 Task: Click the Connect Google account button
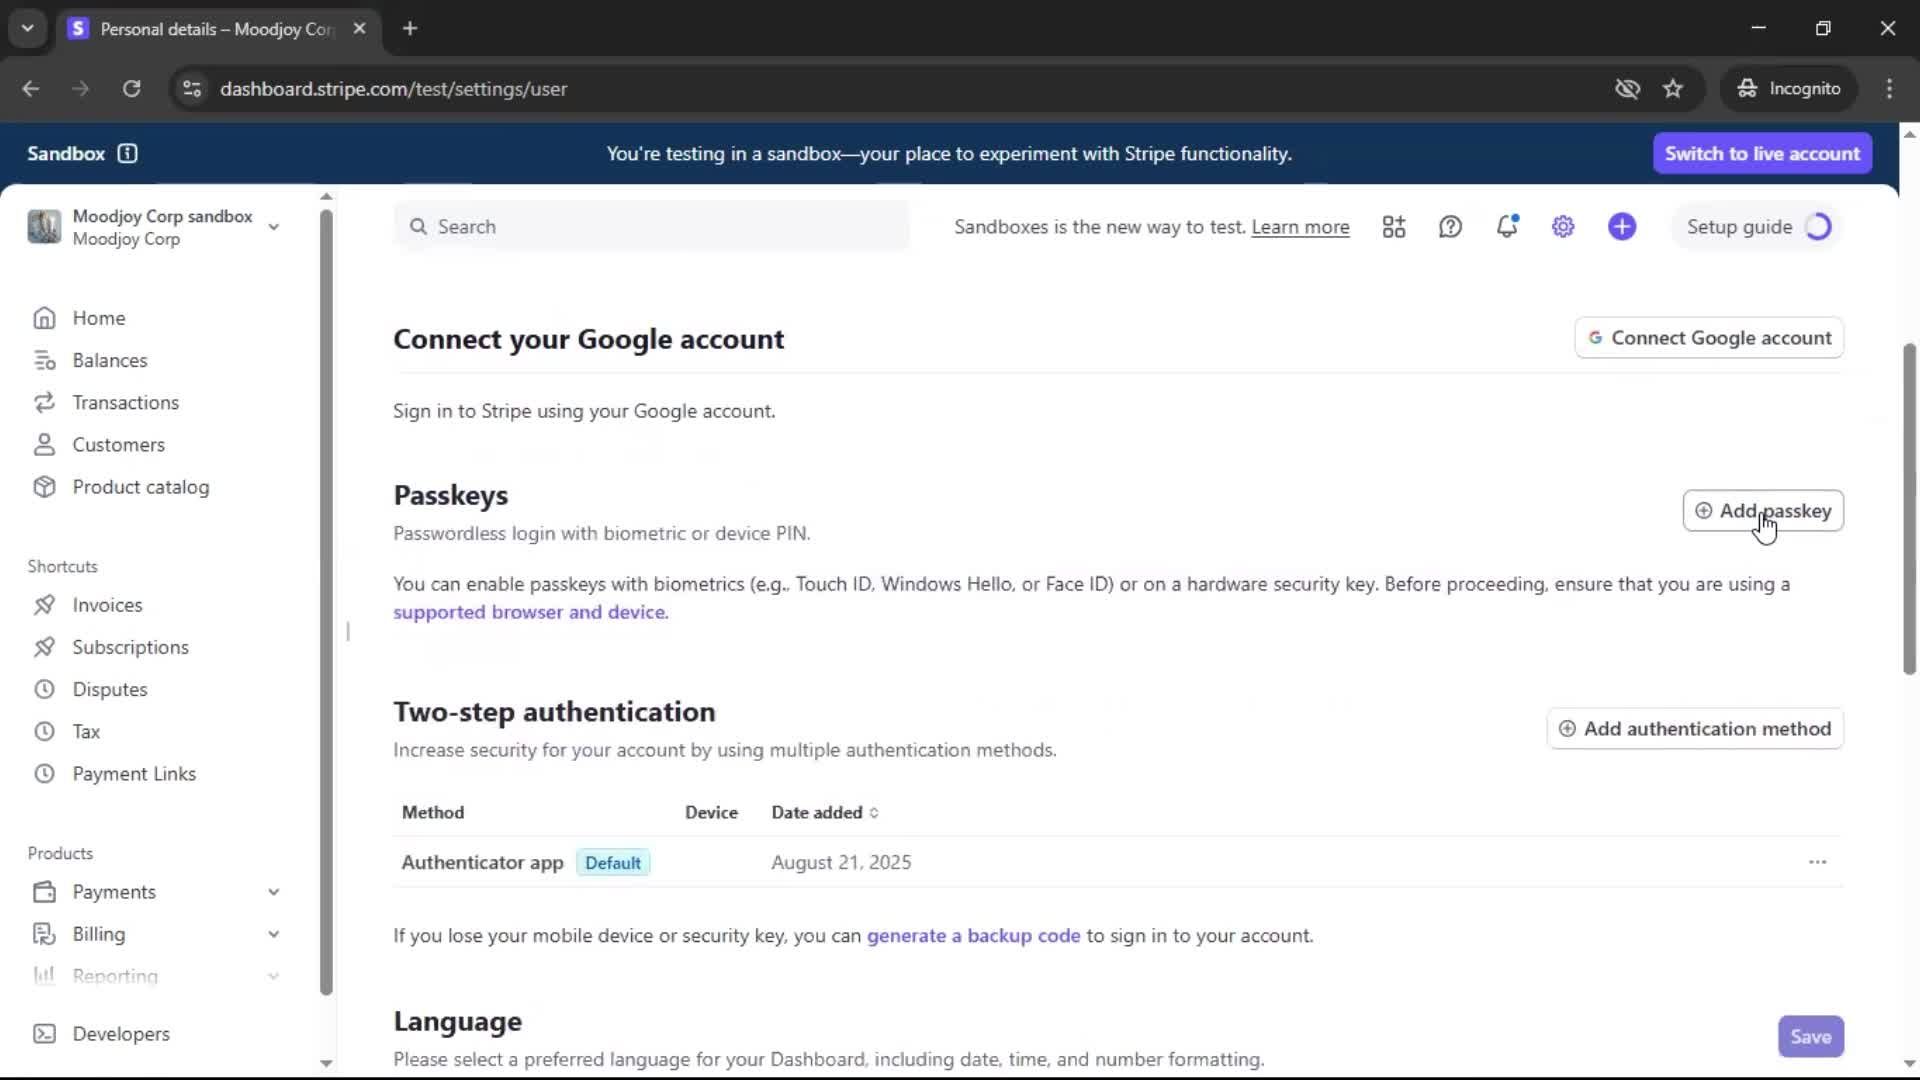click(x=1709, y=338)
